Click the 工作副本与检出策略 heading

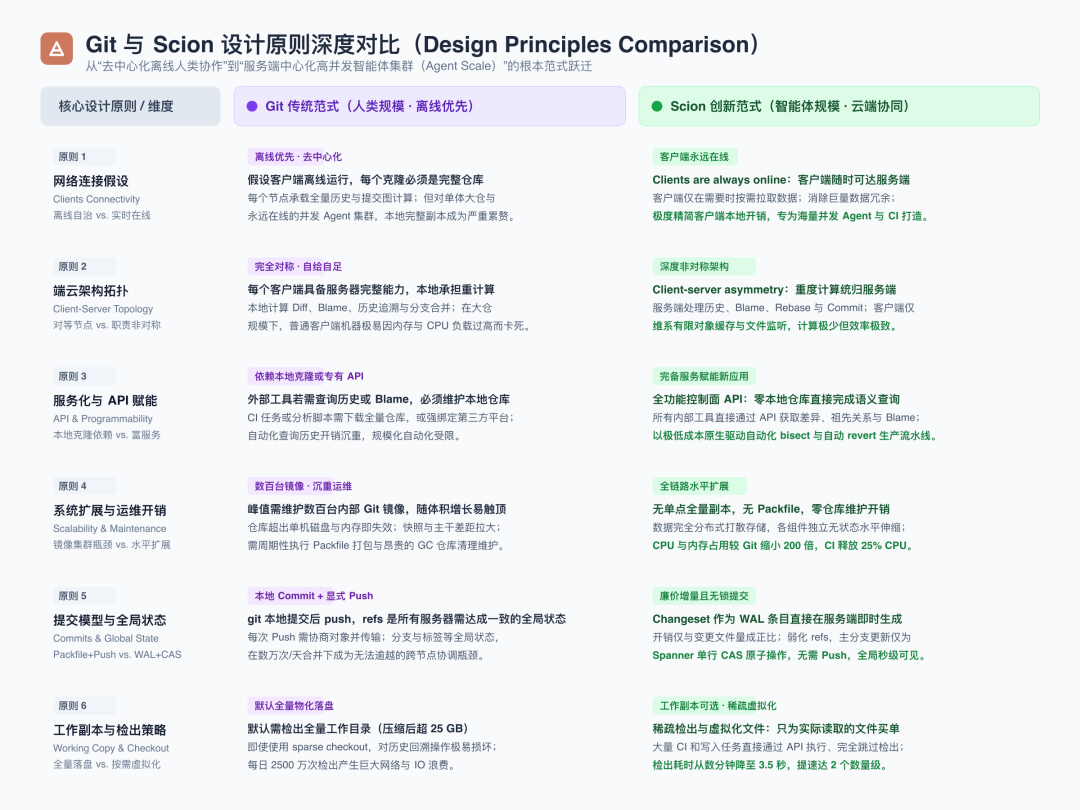click(x=110, y=729)
